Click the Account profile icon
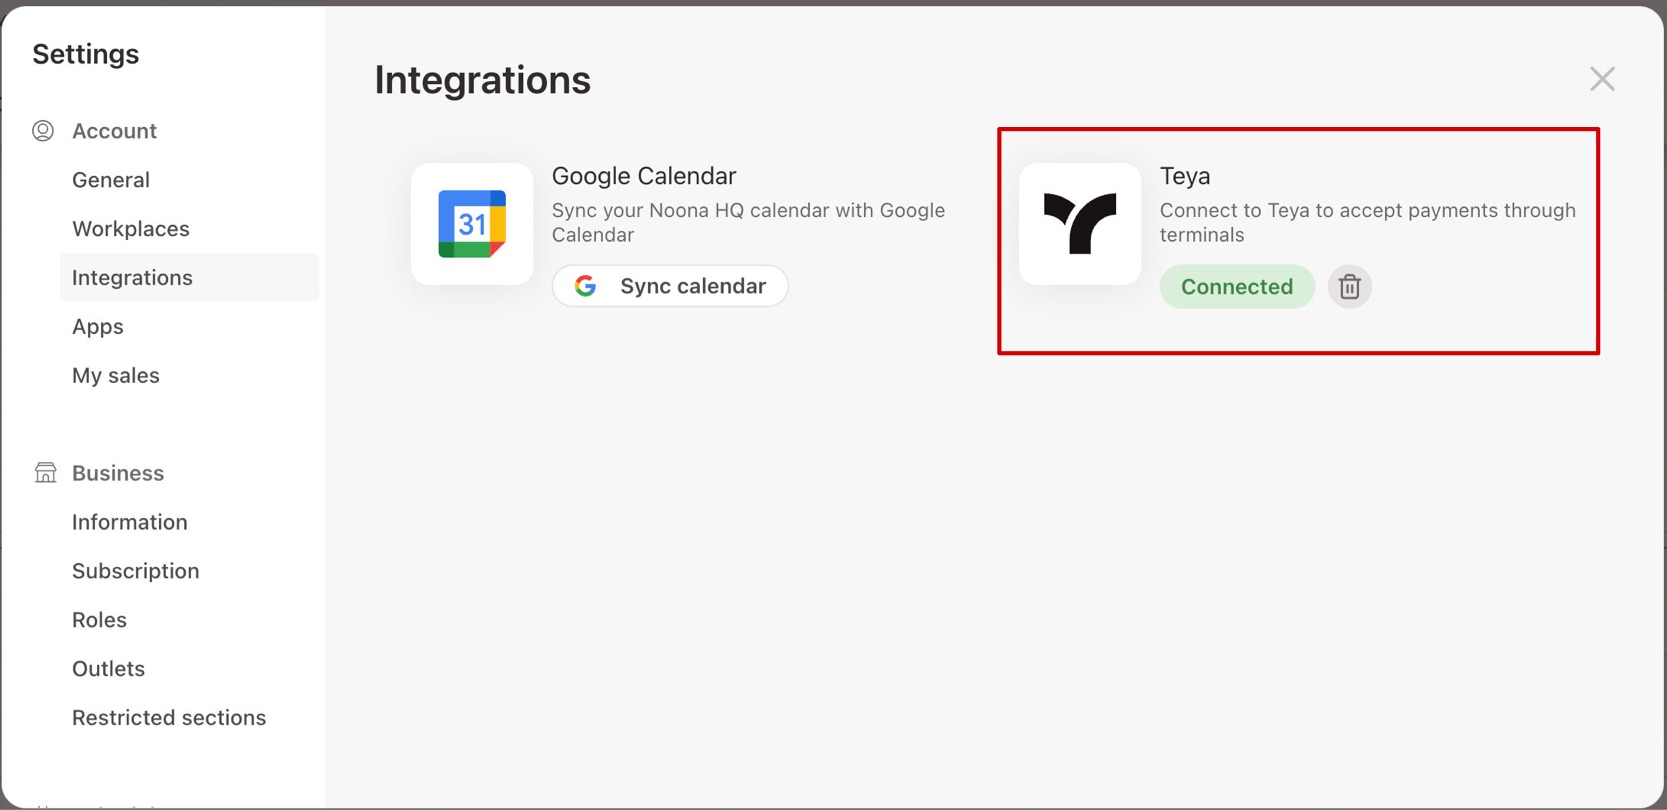This screenshot has height=810, width=1667. (43, 131)
